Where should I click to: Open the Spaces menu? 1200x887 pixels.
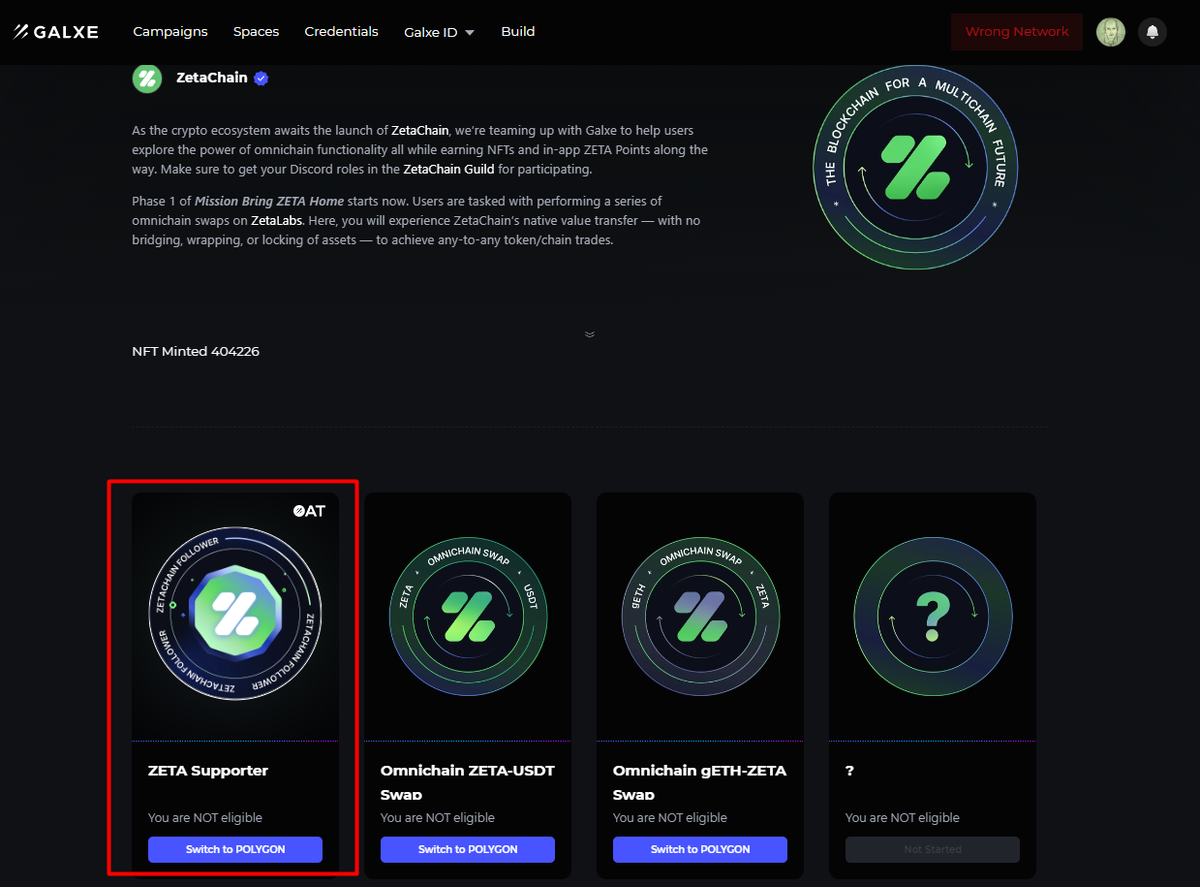[x=256, y=32]
